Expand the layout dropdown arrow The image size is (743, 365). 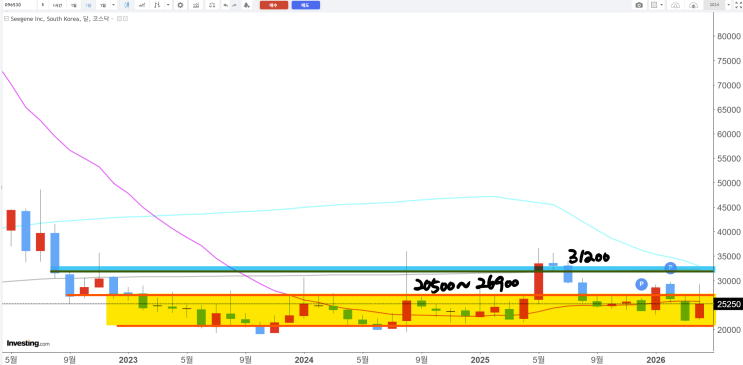point(661,5)
